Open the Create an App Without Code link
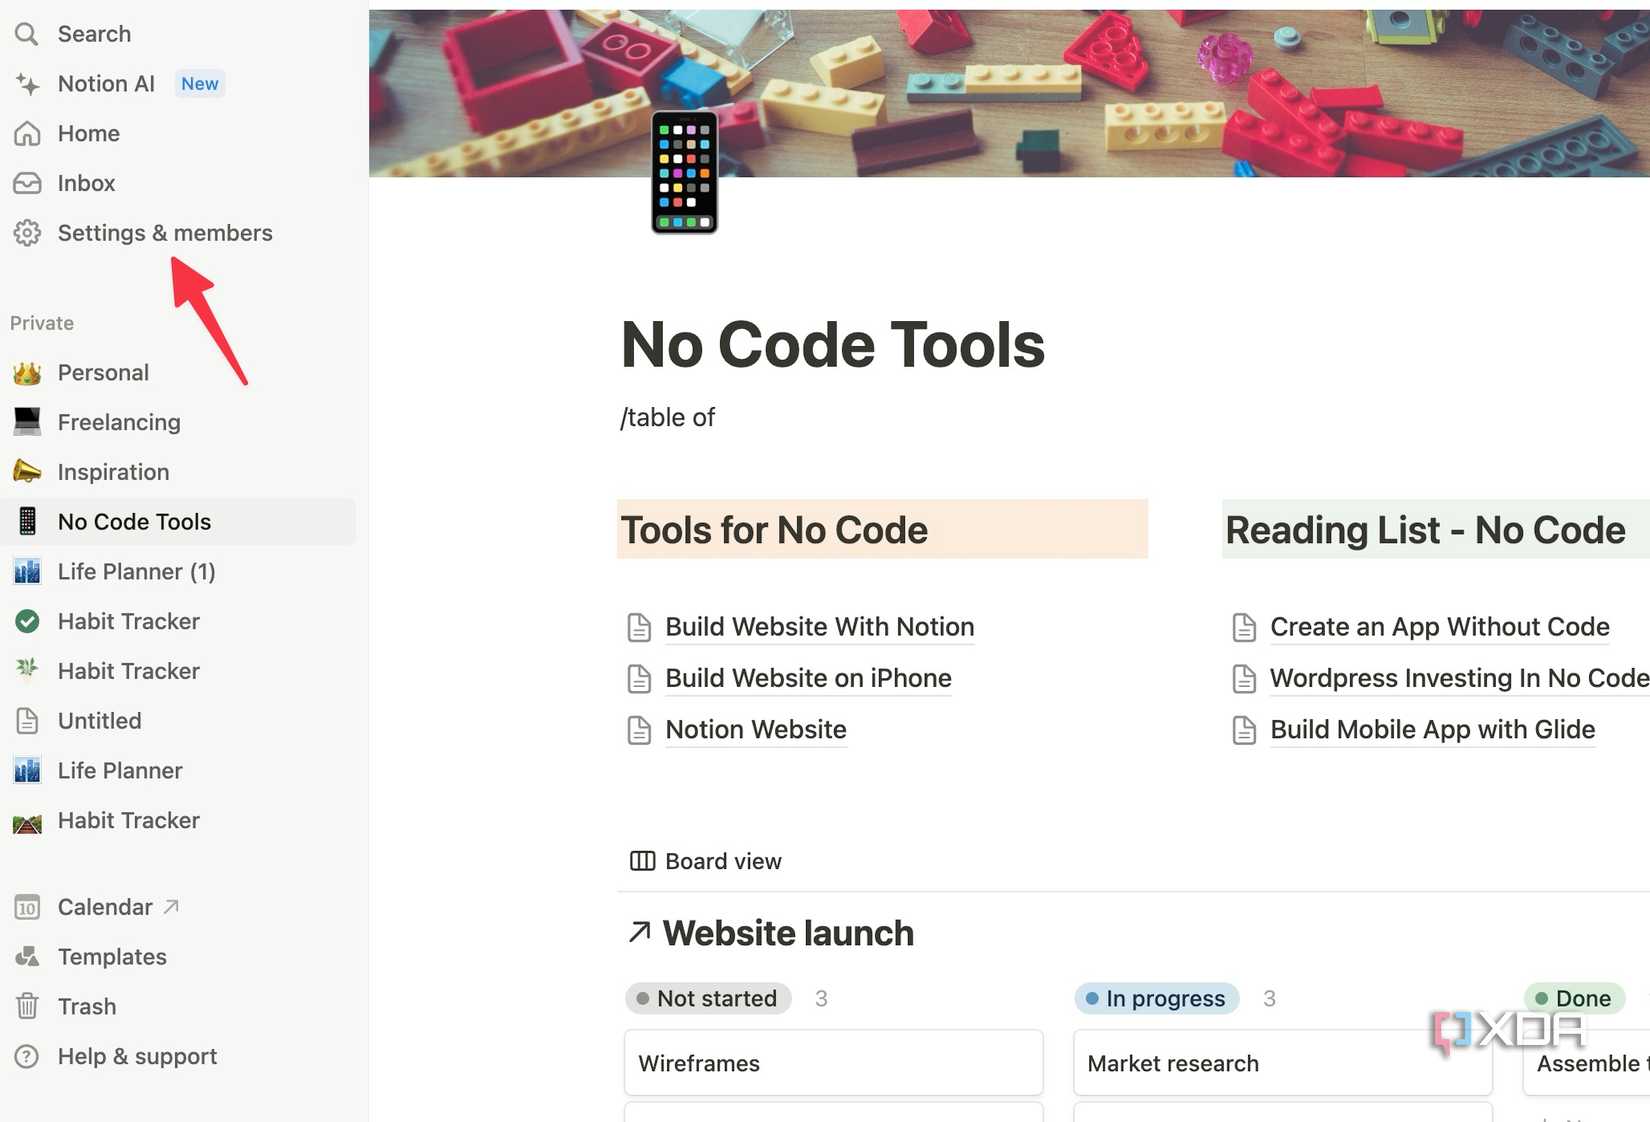This screenshot has height=1122, width=1650. pos(1439,627)
